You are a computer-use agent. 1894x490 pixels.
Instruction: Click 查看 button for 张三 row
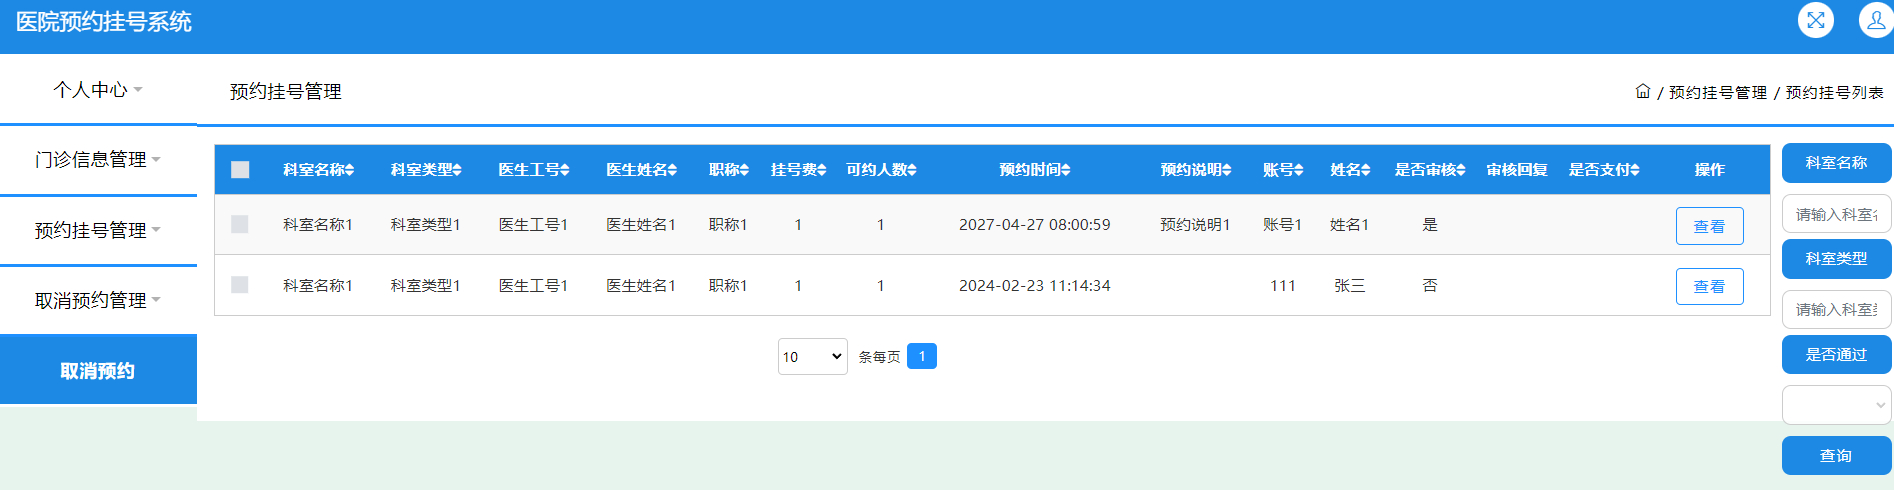click(1709, 286)
